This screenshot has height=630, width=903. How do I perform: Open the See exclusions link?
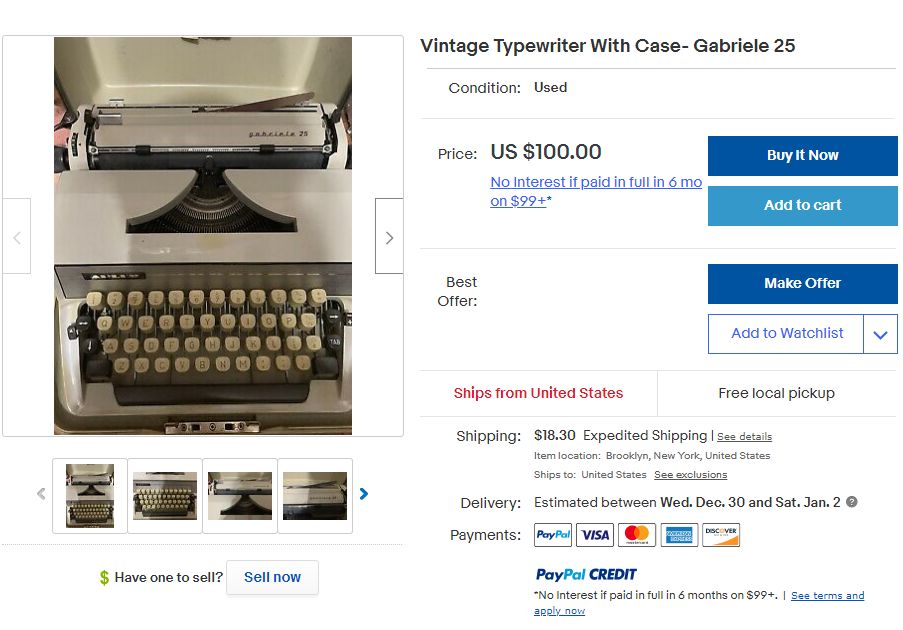point(690,475)
